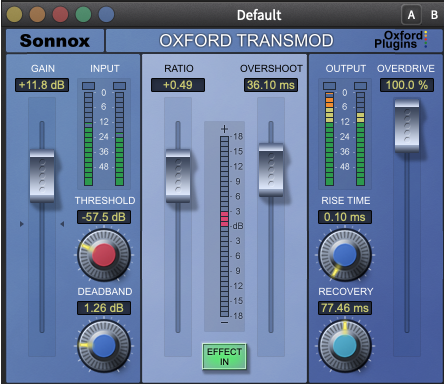This screenshot has width=444, height=384.
Task: Click right output meter clip indicator
Action: point(360,86)
